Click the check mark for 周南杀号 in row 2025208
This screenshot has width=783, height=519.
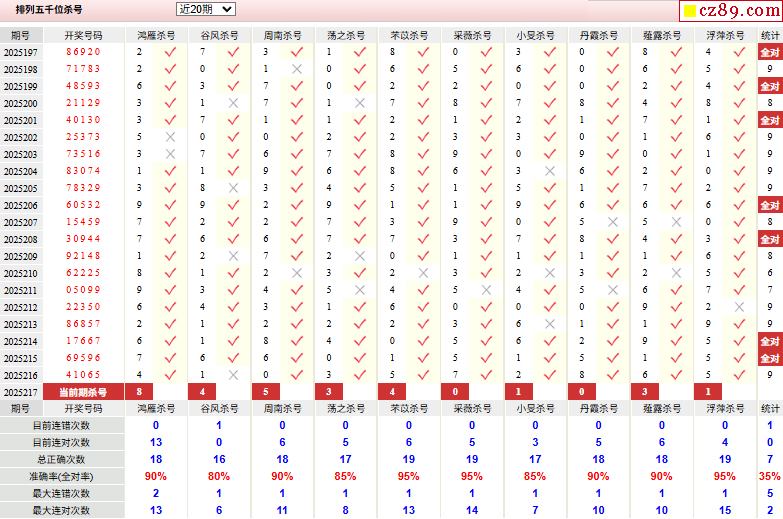[297, 239]
